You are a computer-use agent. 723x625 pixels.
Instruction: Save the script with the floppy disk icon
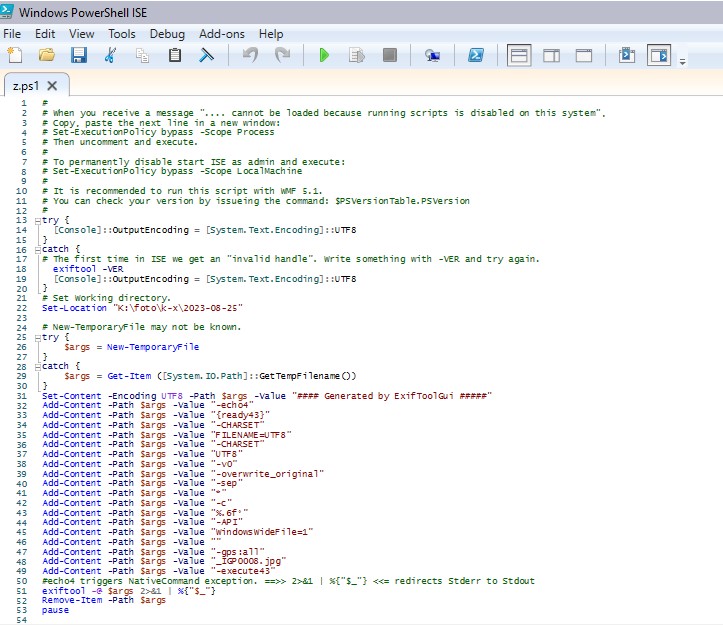pos(79,55)
